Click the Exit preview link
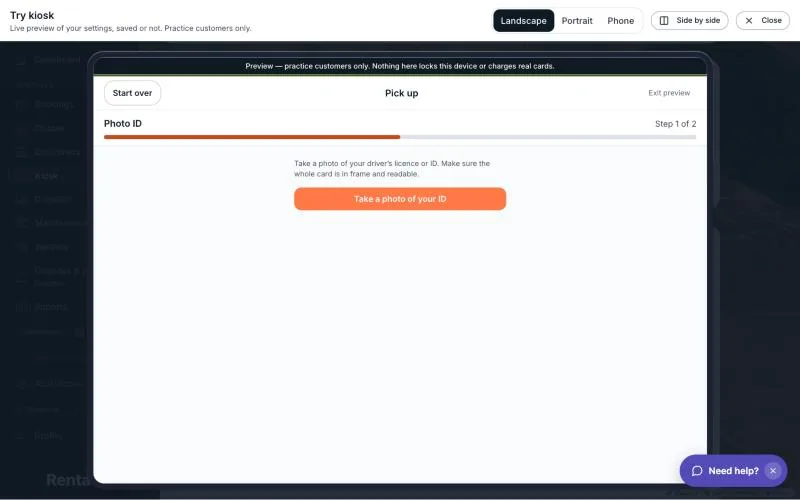This screenshot has width=800, height=500. (669, 93)
